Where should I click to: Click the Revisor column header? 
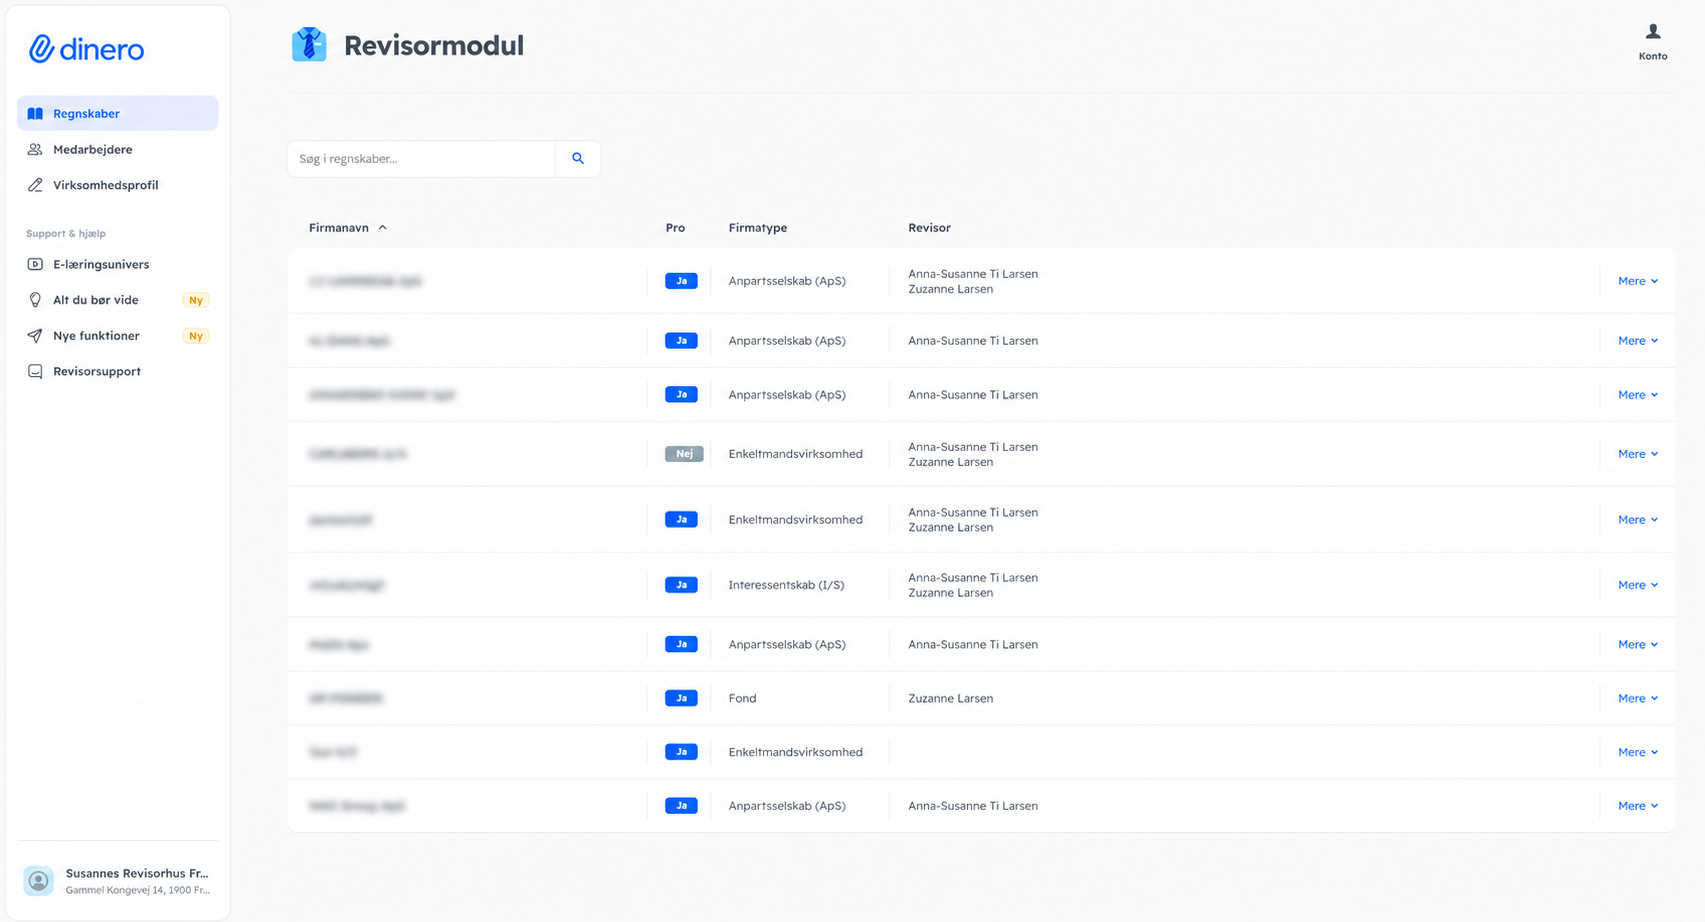(929, 228)
